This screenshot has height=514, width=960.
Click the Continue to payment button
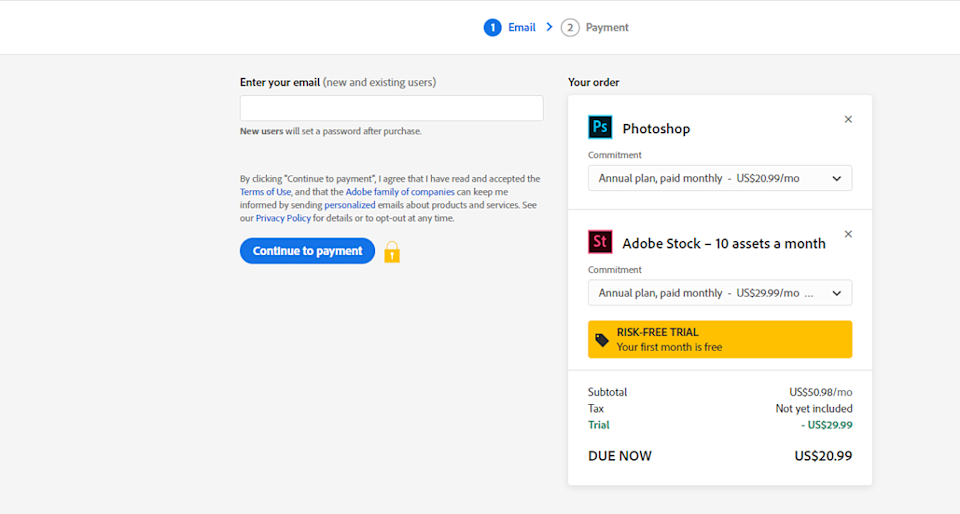point(307,251)
